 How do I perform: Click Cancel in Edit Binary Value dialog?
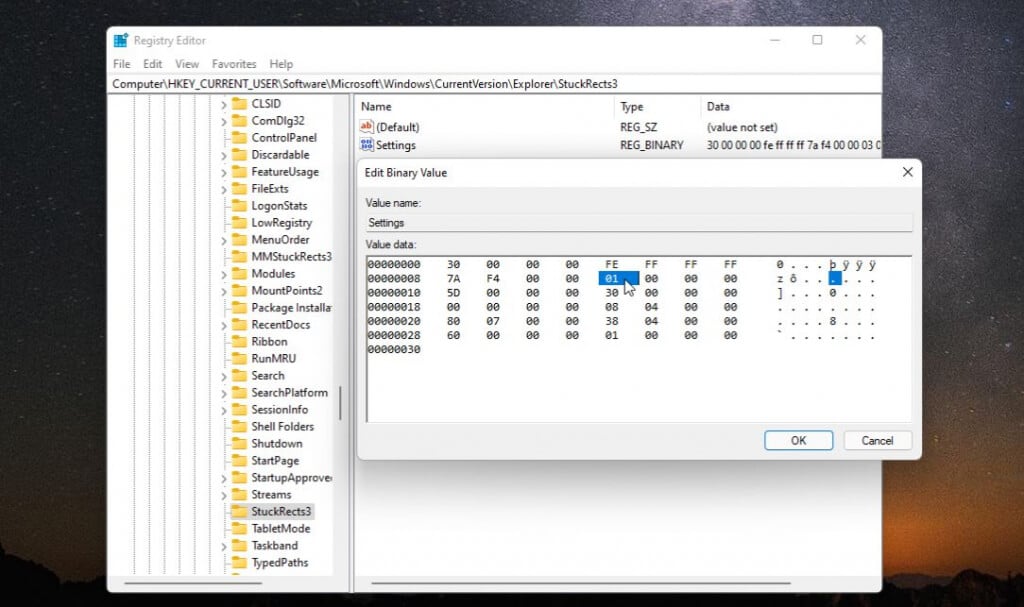pos(877,440)
